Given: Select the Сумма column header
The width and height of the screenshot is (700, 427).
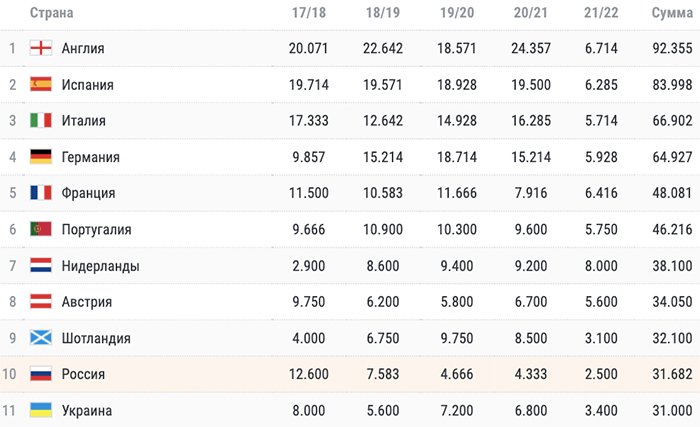Looking at the screenshot, I should (x=672, y=13).
